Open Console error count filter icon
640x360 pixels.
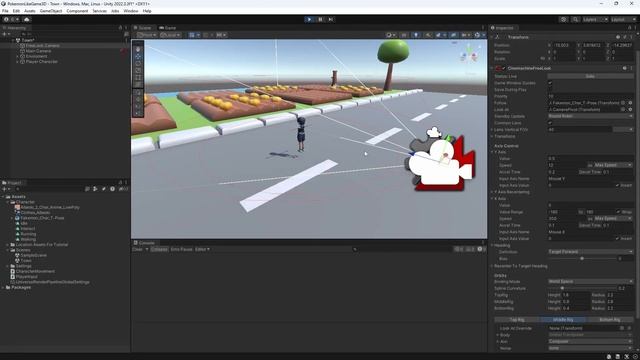(x=480, y=249)
